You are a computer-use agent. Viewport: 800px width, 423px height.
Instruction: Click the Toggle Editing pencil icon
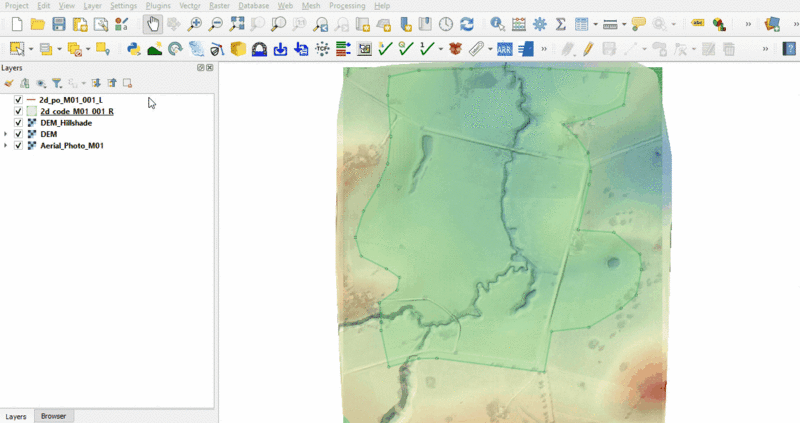[587, 48]
